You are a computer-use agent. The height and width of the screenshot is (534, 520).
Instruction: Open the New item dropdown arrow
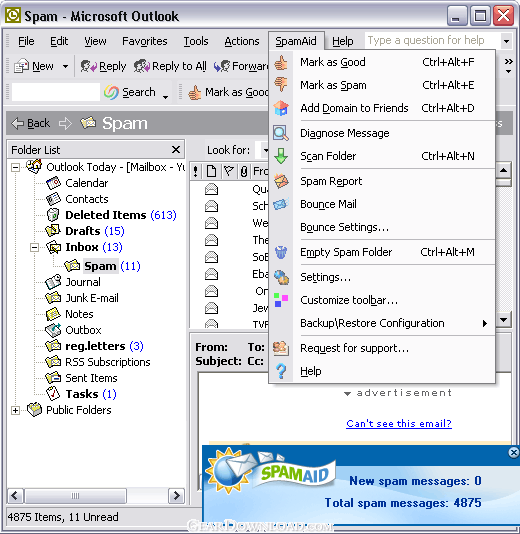(65, 66)
